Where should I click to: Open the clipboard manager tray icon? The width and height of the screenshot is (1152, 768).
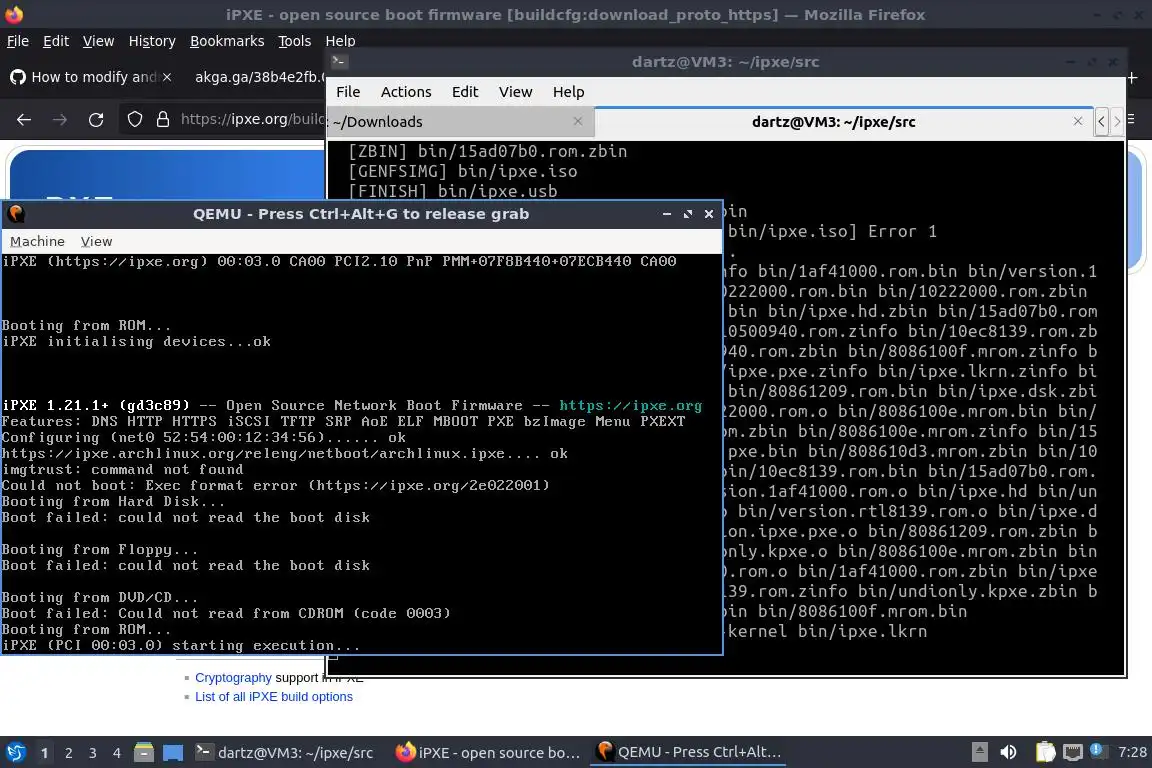[x=1045, y=752]
